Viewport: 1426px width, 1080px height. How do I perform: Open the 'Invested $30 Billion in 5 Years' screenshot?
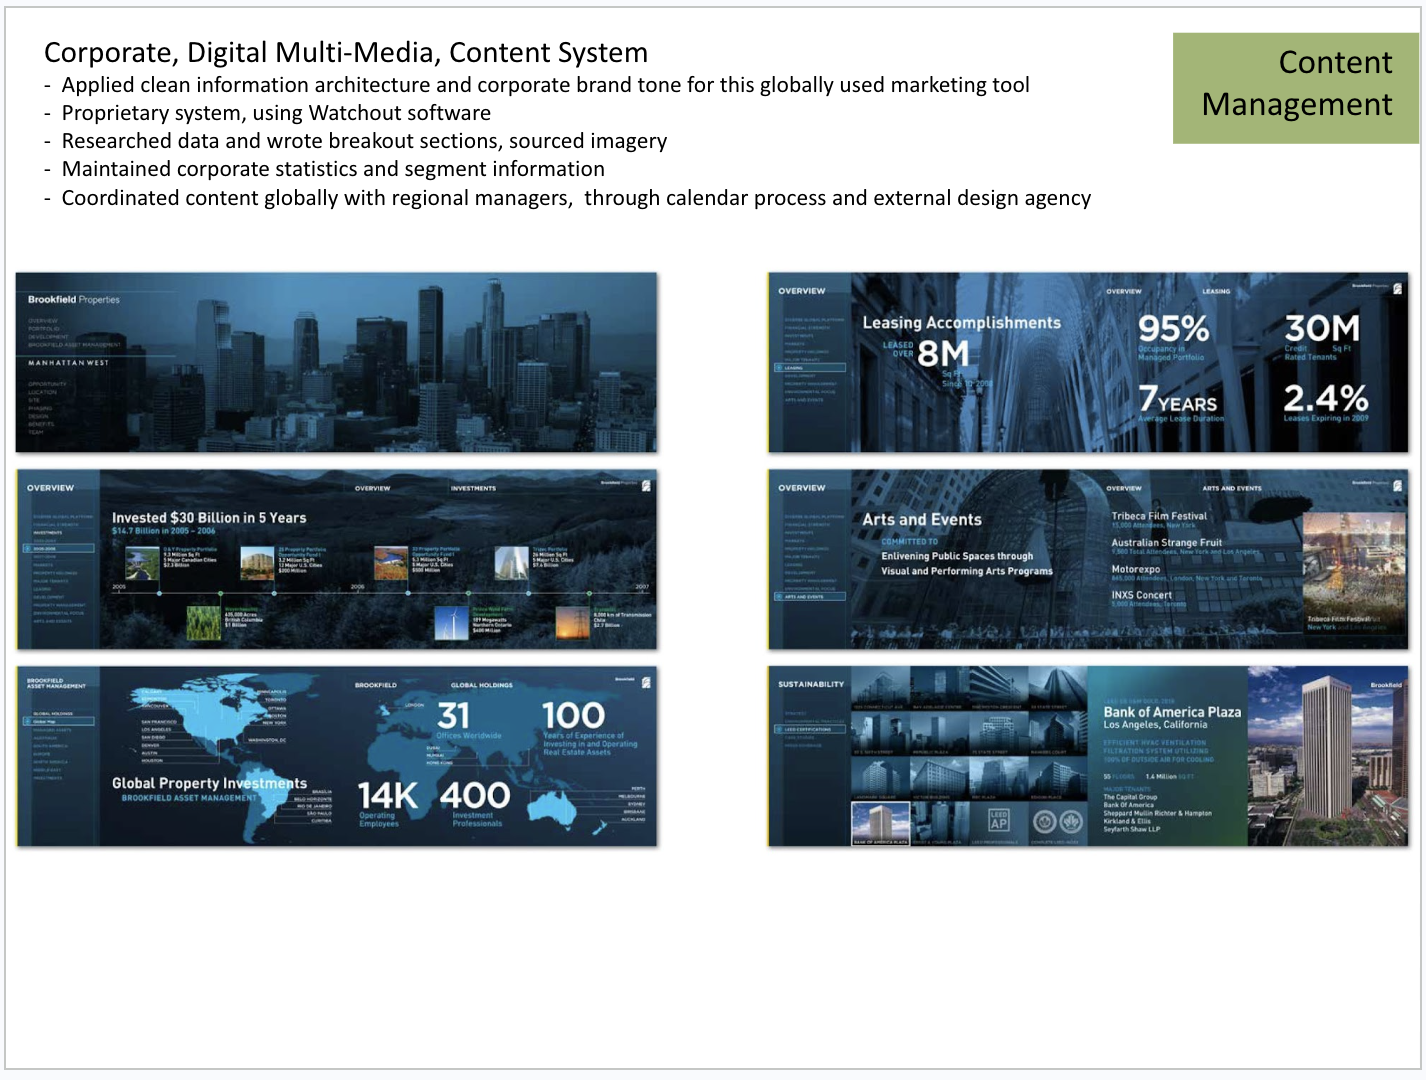pos(337,559)
